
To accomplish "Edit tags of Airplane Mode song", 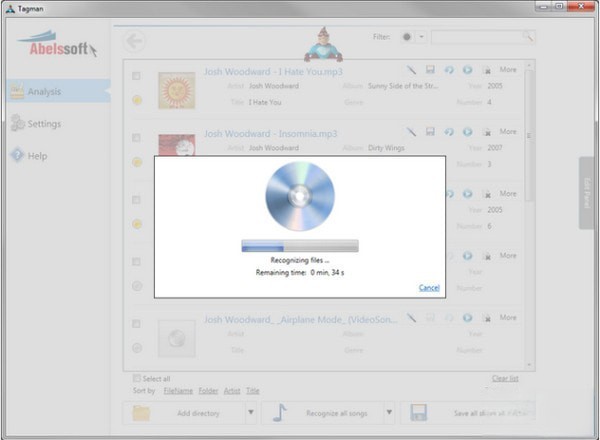I will (411, 318).
